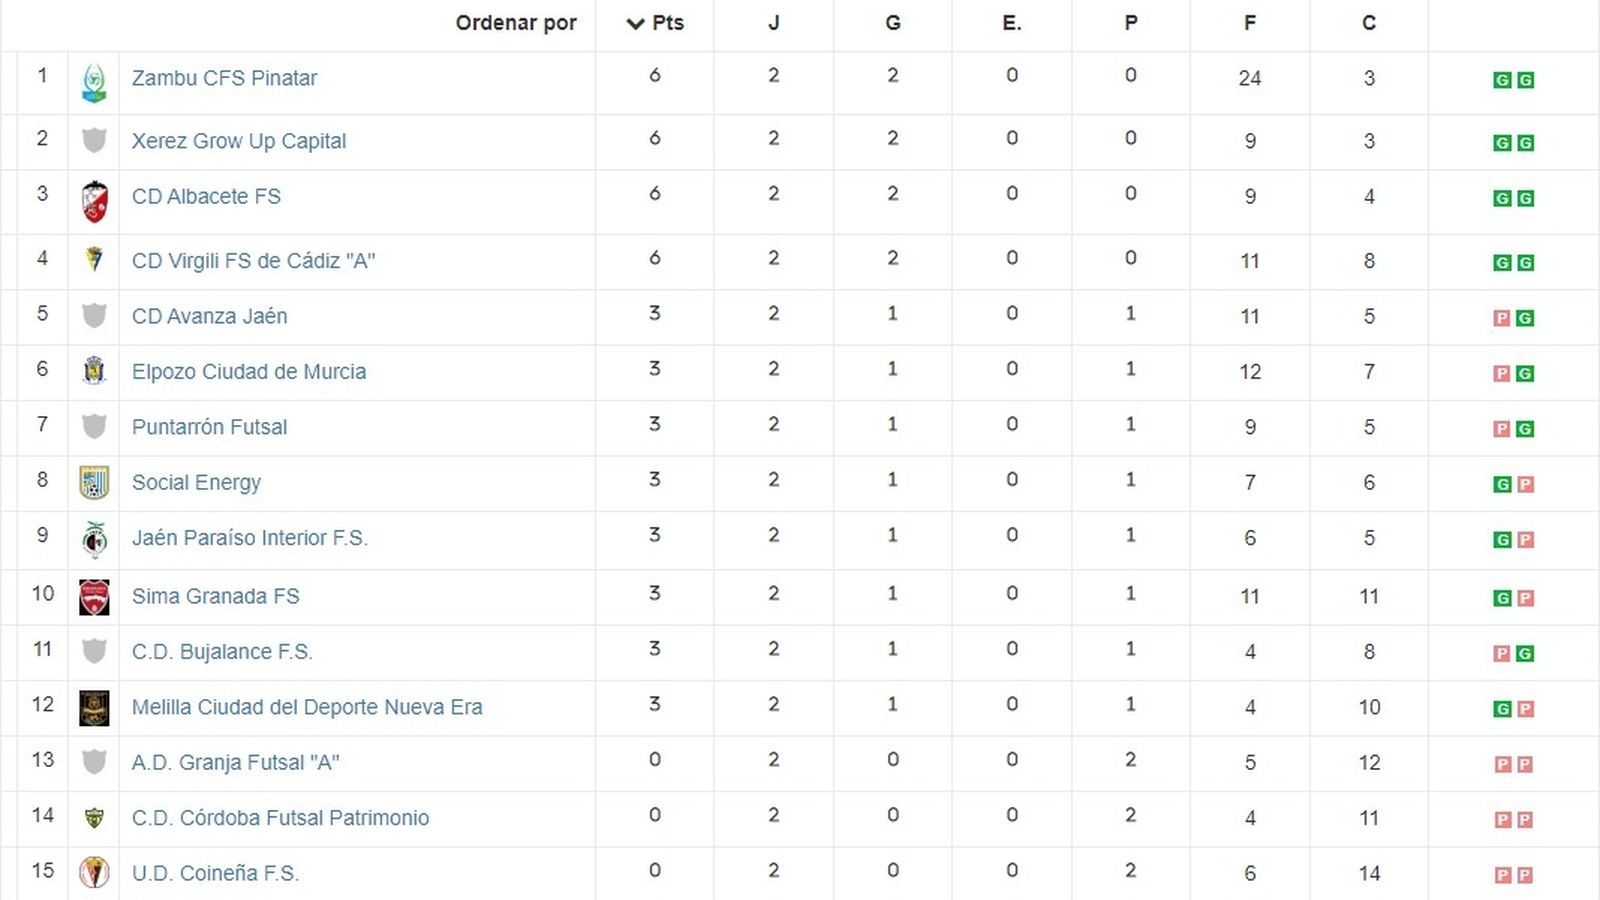The width and height of the screenshot is (1600, 900).
Task: Click the green G result badge for Zambu
Action: coord(1501,81)
